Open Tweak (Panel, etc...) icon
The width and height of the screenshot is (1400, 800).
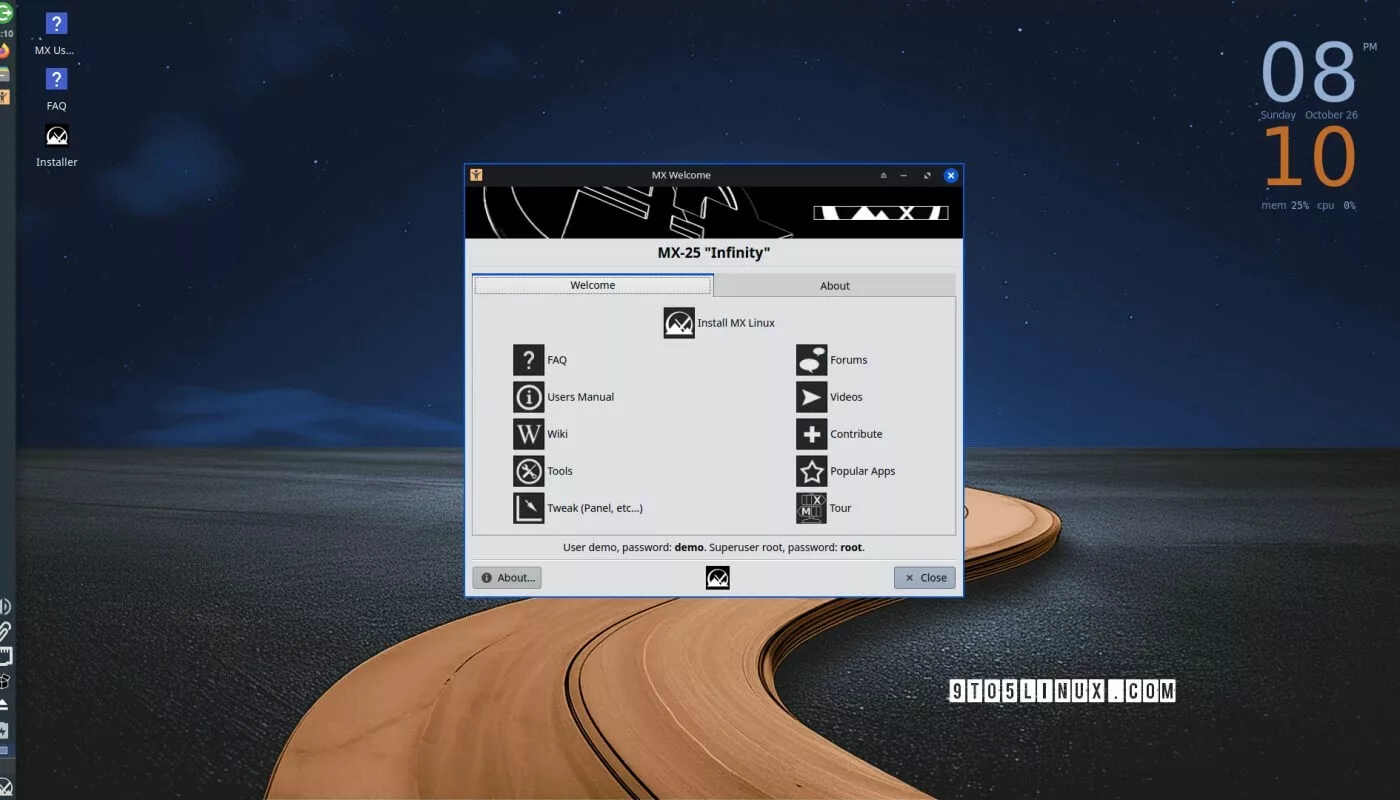[528, 508]
